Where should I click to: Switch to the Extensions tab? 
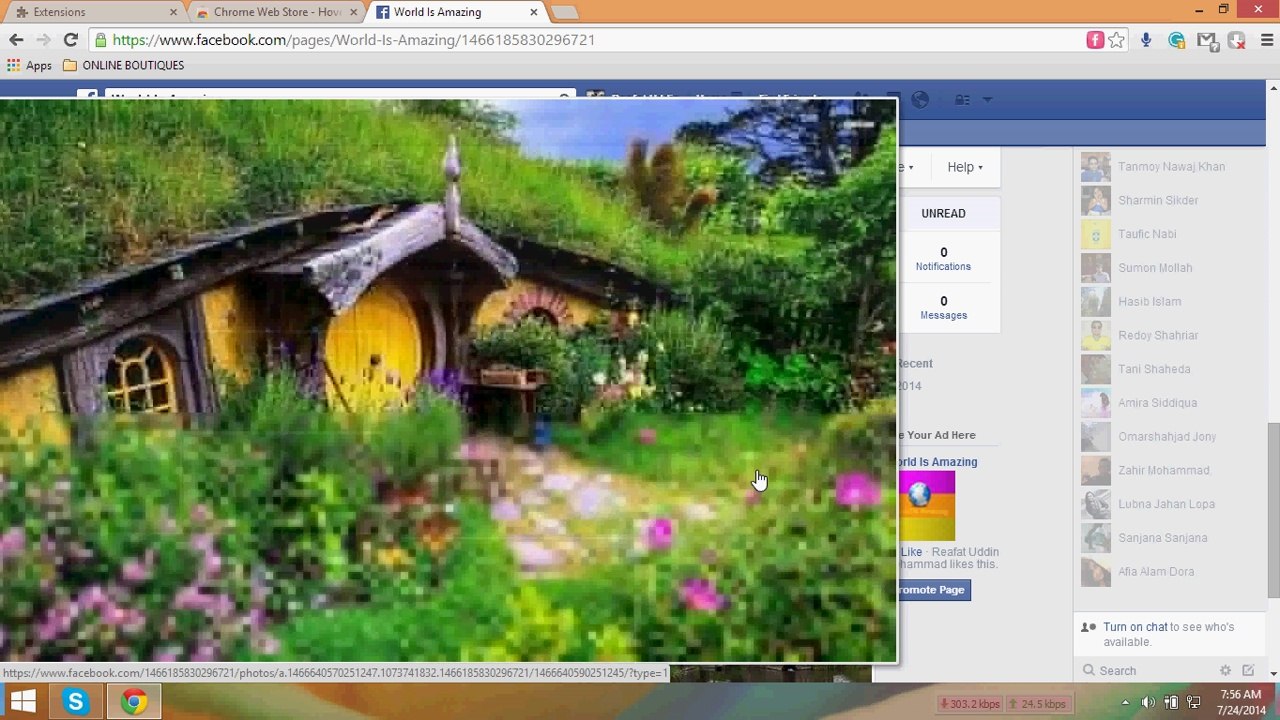pyautogui.click(x=95, y=12)
